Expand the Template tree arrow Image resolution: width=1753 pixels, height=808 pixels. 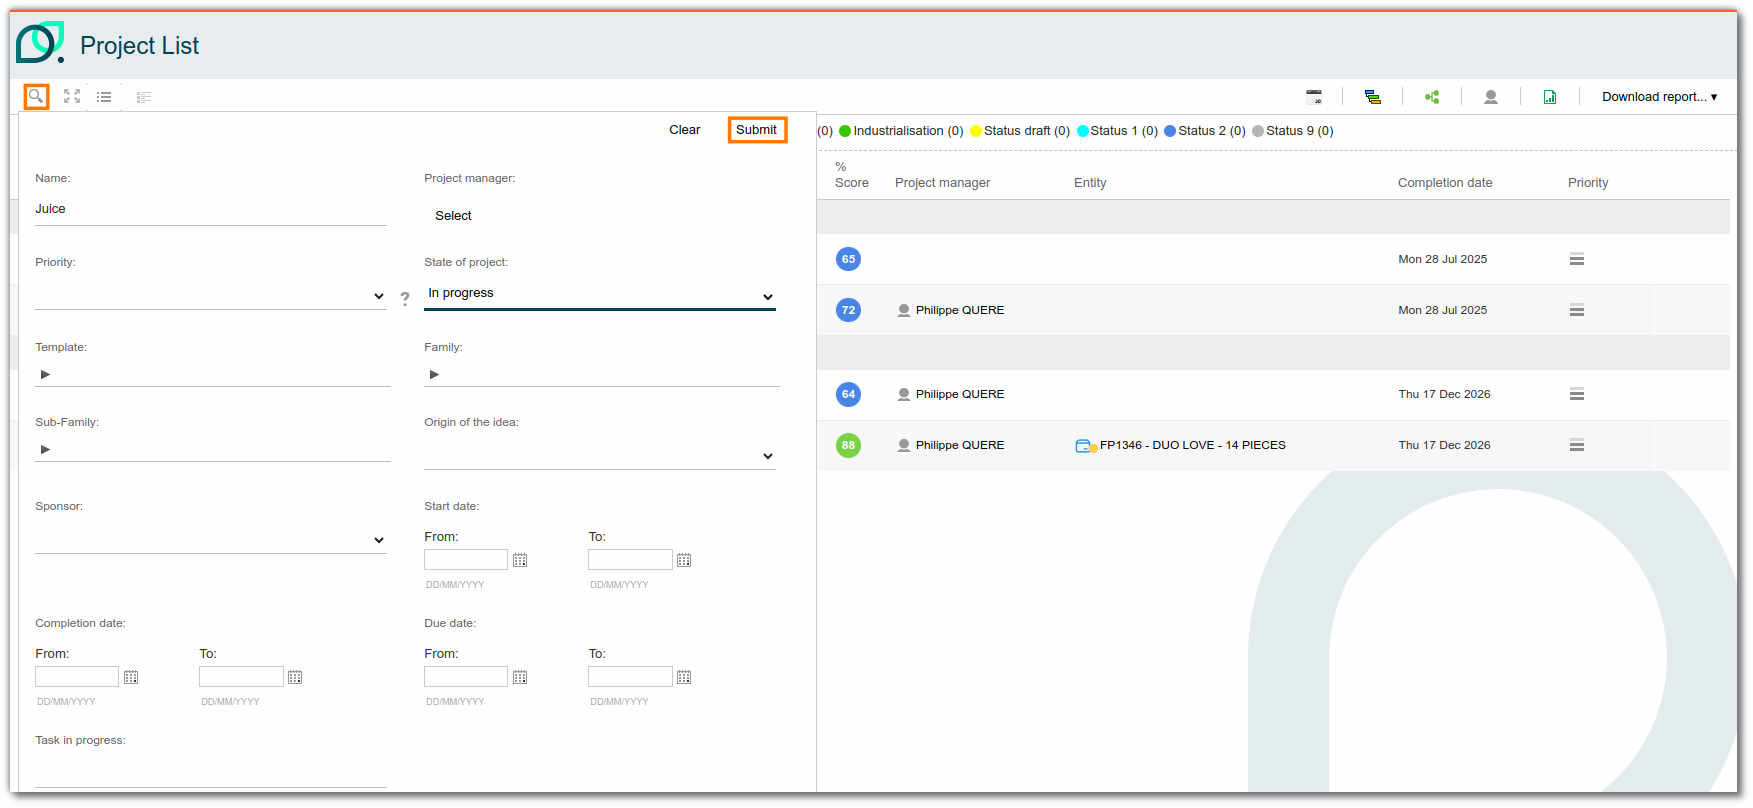click(x=45, y=374)
